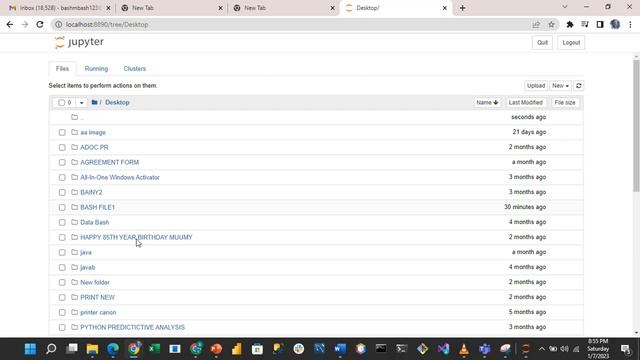Viewport: 640px width, 360px height.
Task: Open the Chrome three-dot menu
Action: coord(631,24)
